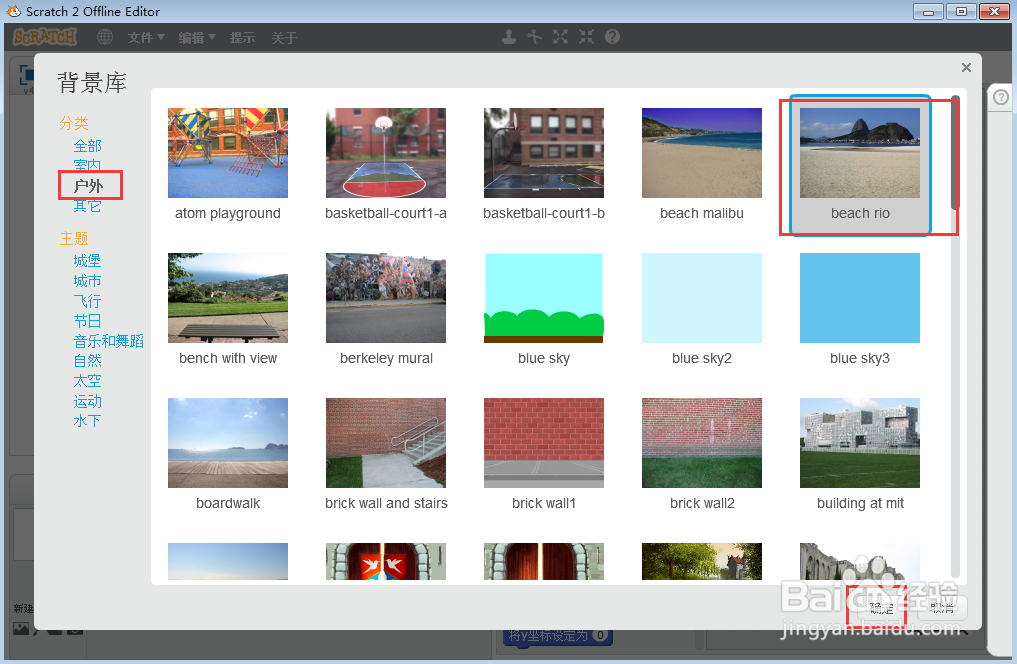Select boardwalk backdrop

click(x=228, y=455)
